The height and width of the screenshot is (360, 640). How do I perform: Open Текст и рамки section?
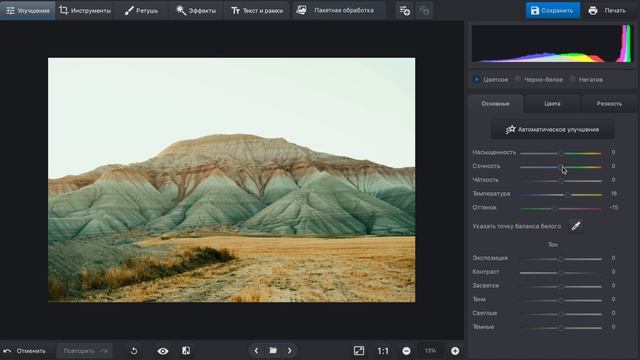[257, 10]
